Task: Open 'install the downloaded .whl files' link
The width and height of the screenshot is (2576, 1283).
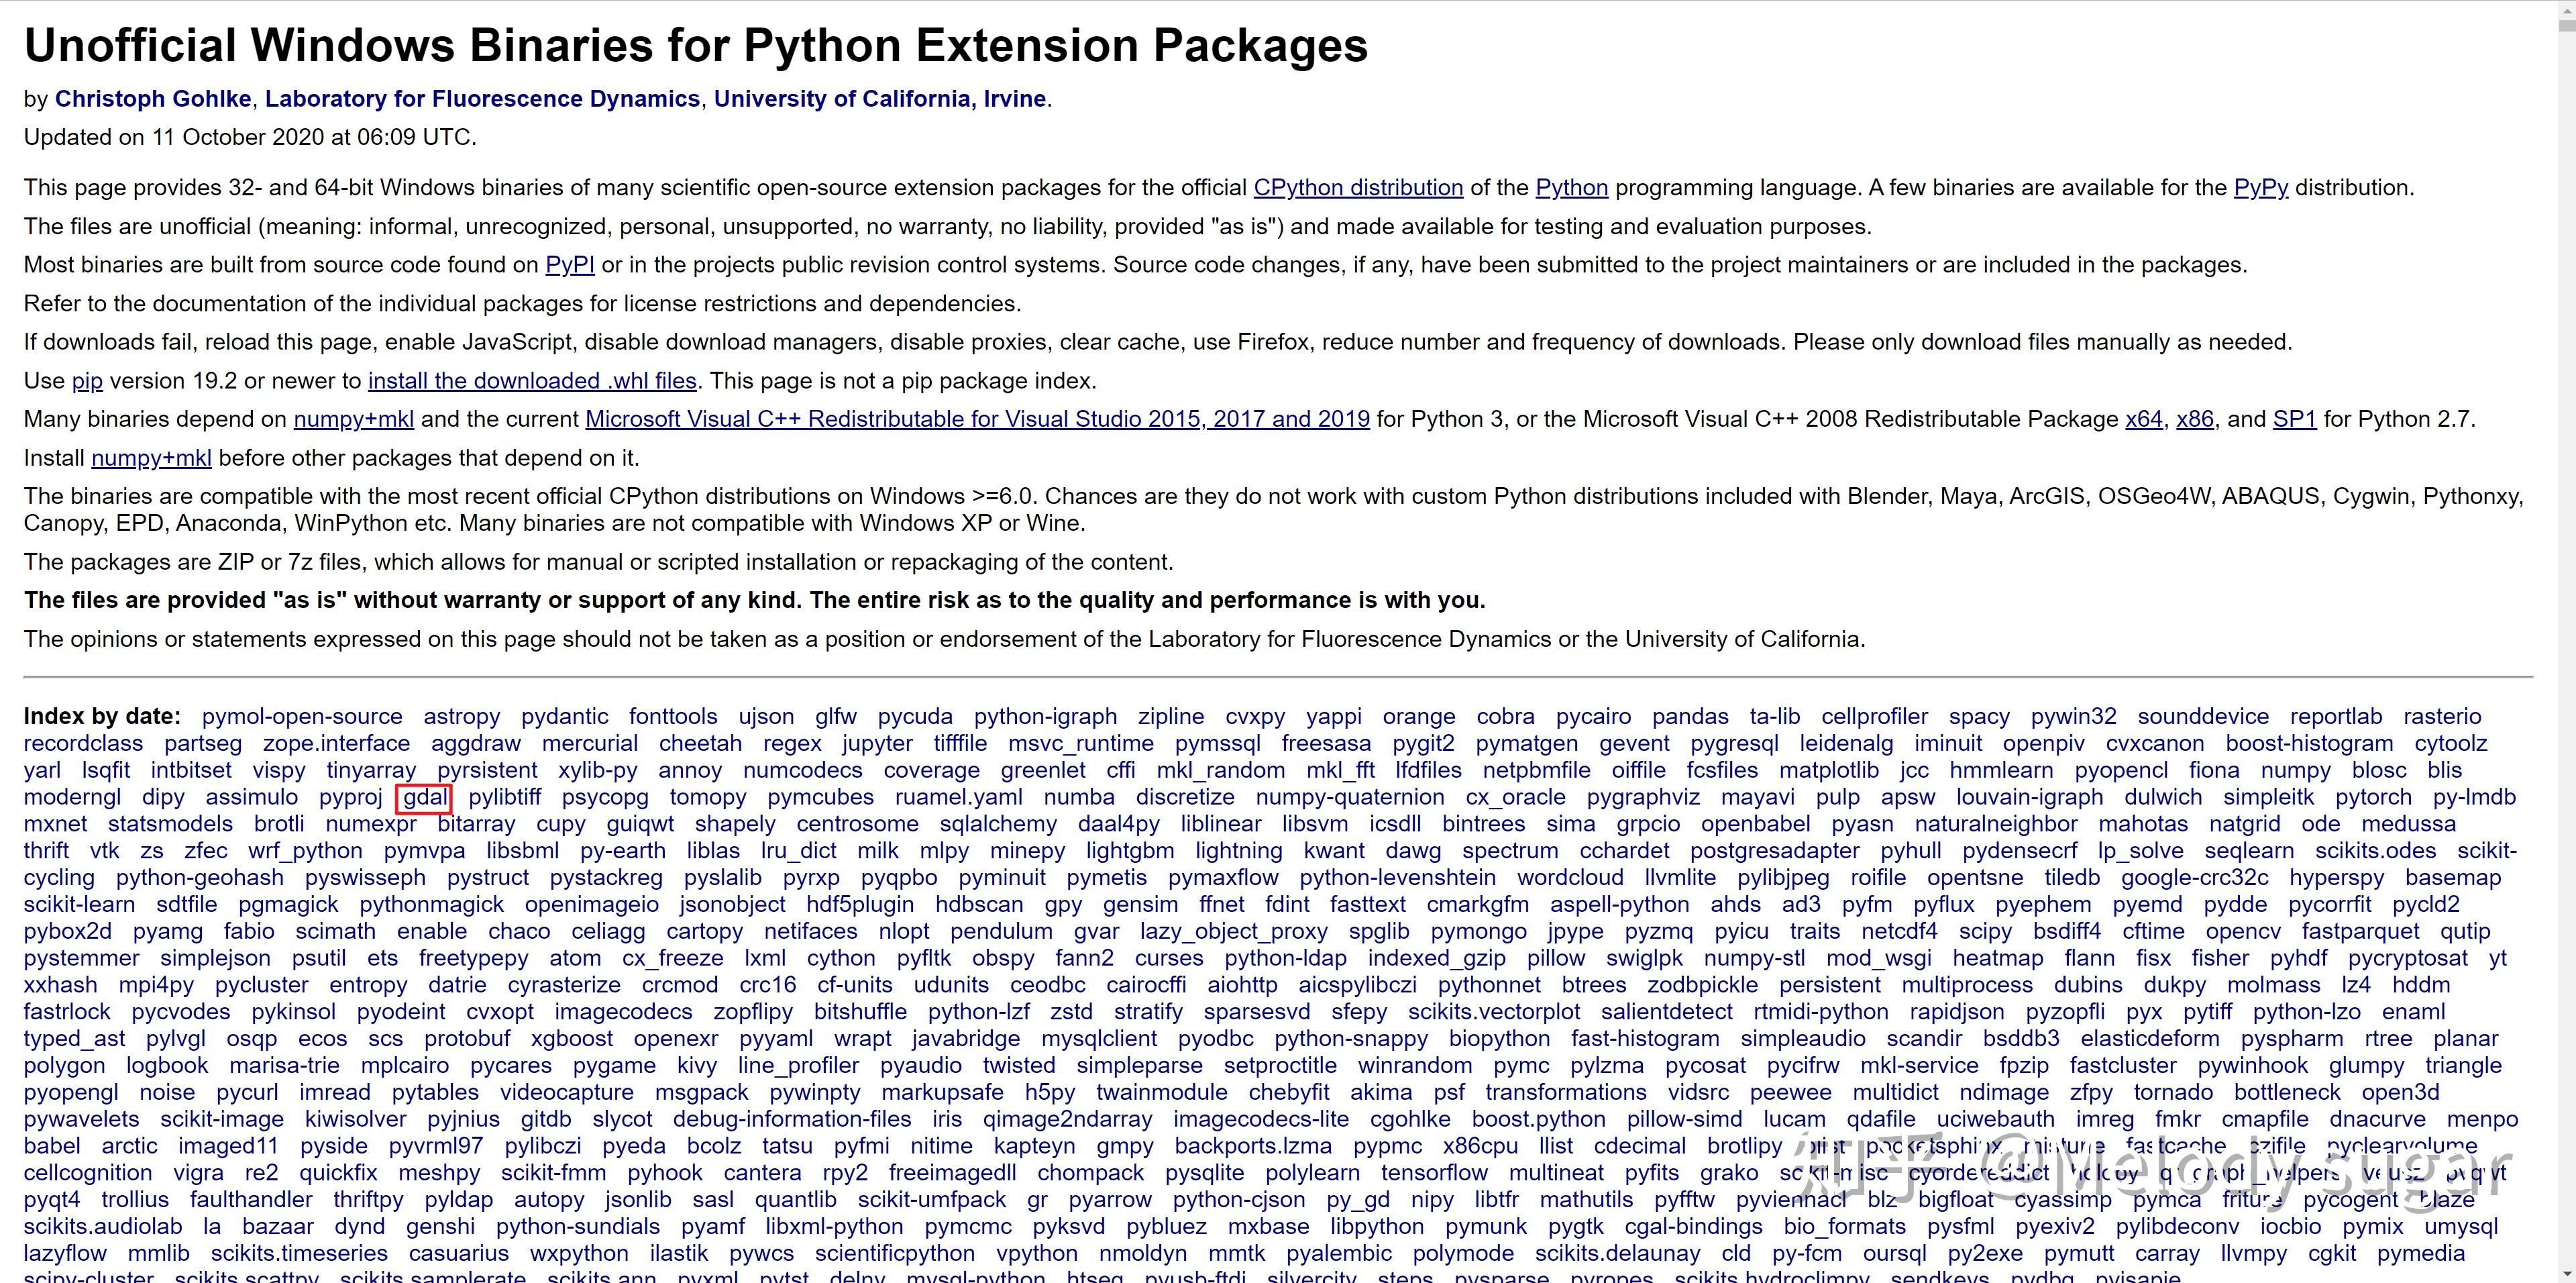Action: 532,381
